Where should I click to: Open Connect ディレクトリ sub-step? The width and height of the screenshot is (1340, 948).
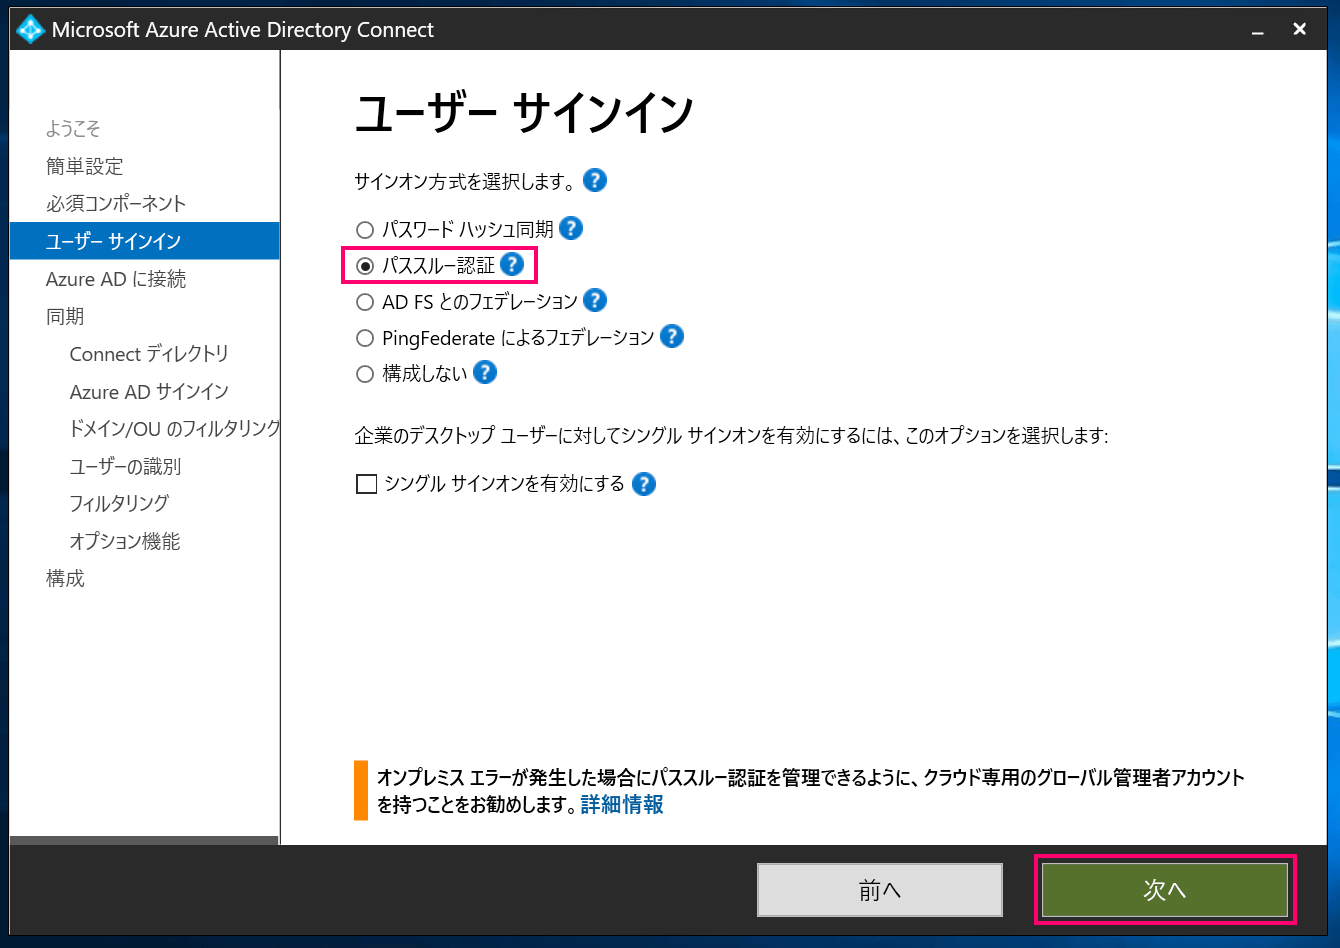tap(150, 354)
